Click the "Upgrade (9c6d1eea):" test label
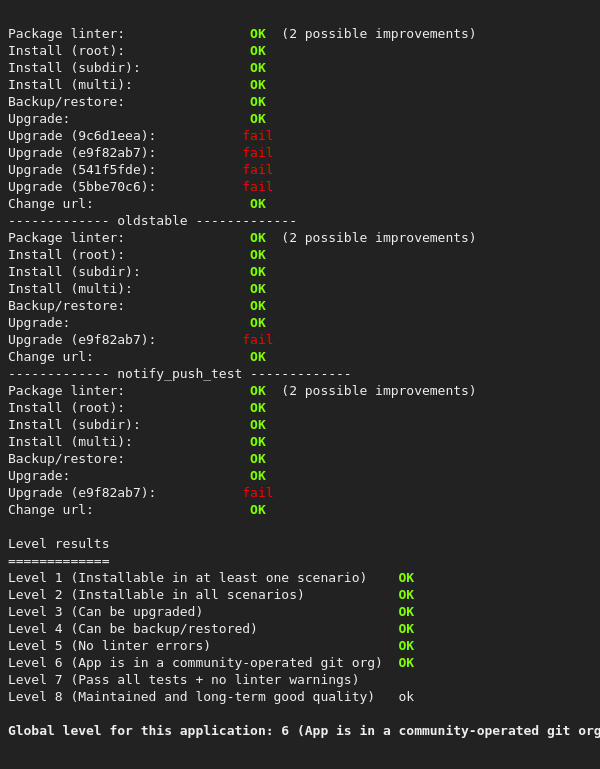Screen dimensions: 600x769 tap(82, 135)
